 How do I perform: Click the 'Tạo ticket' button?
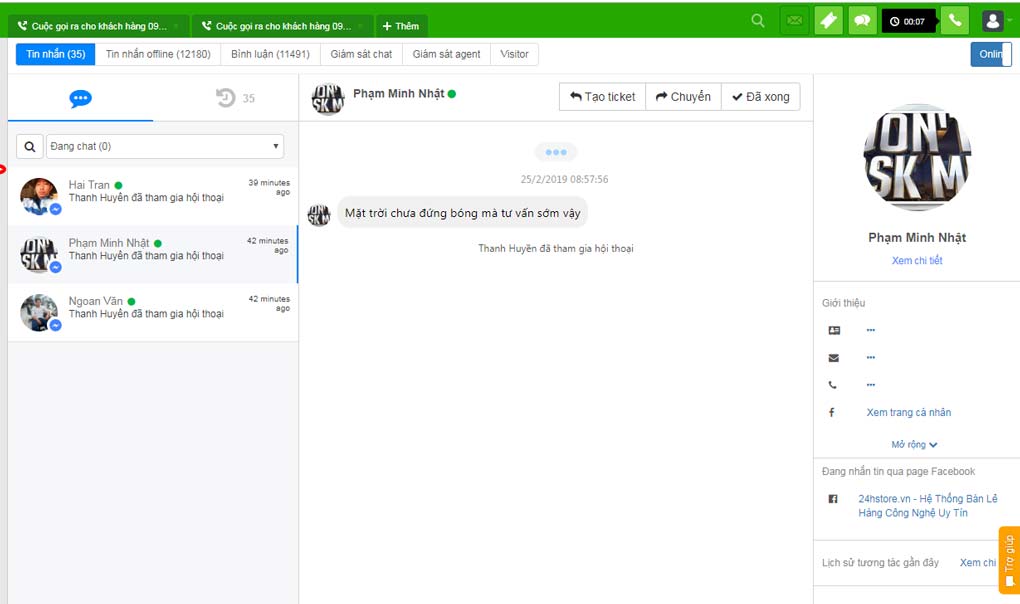pyautogui.click(x=602, y=97)
